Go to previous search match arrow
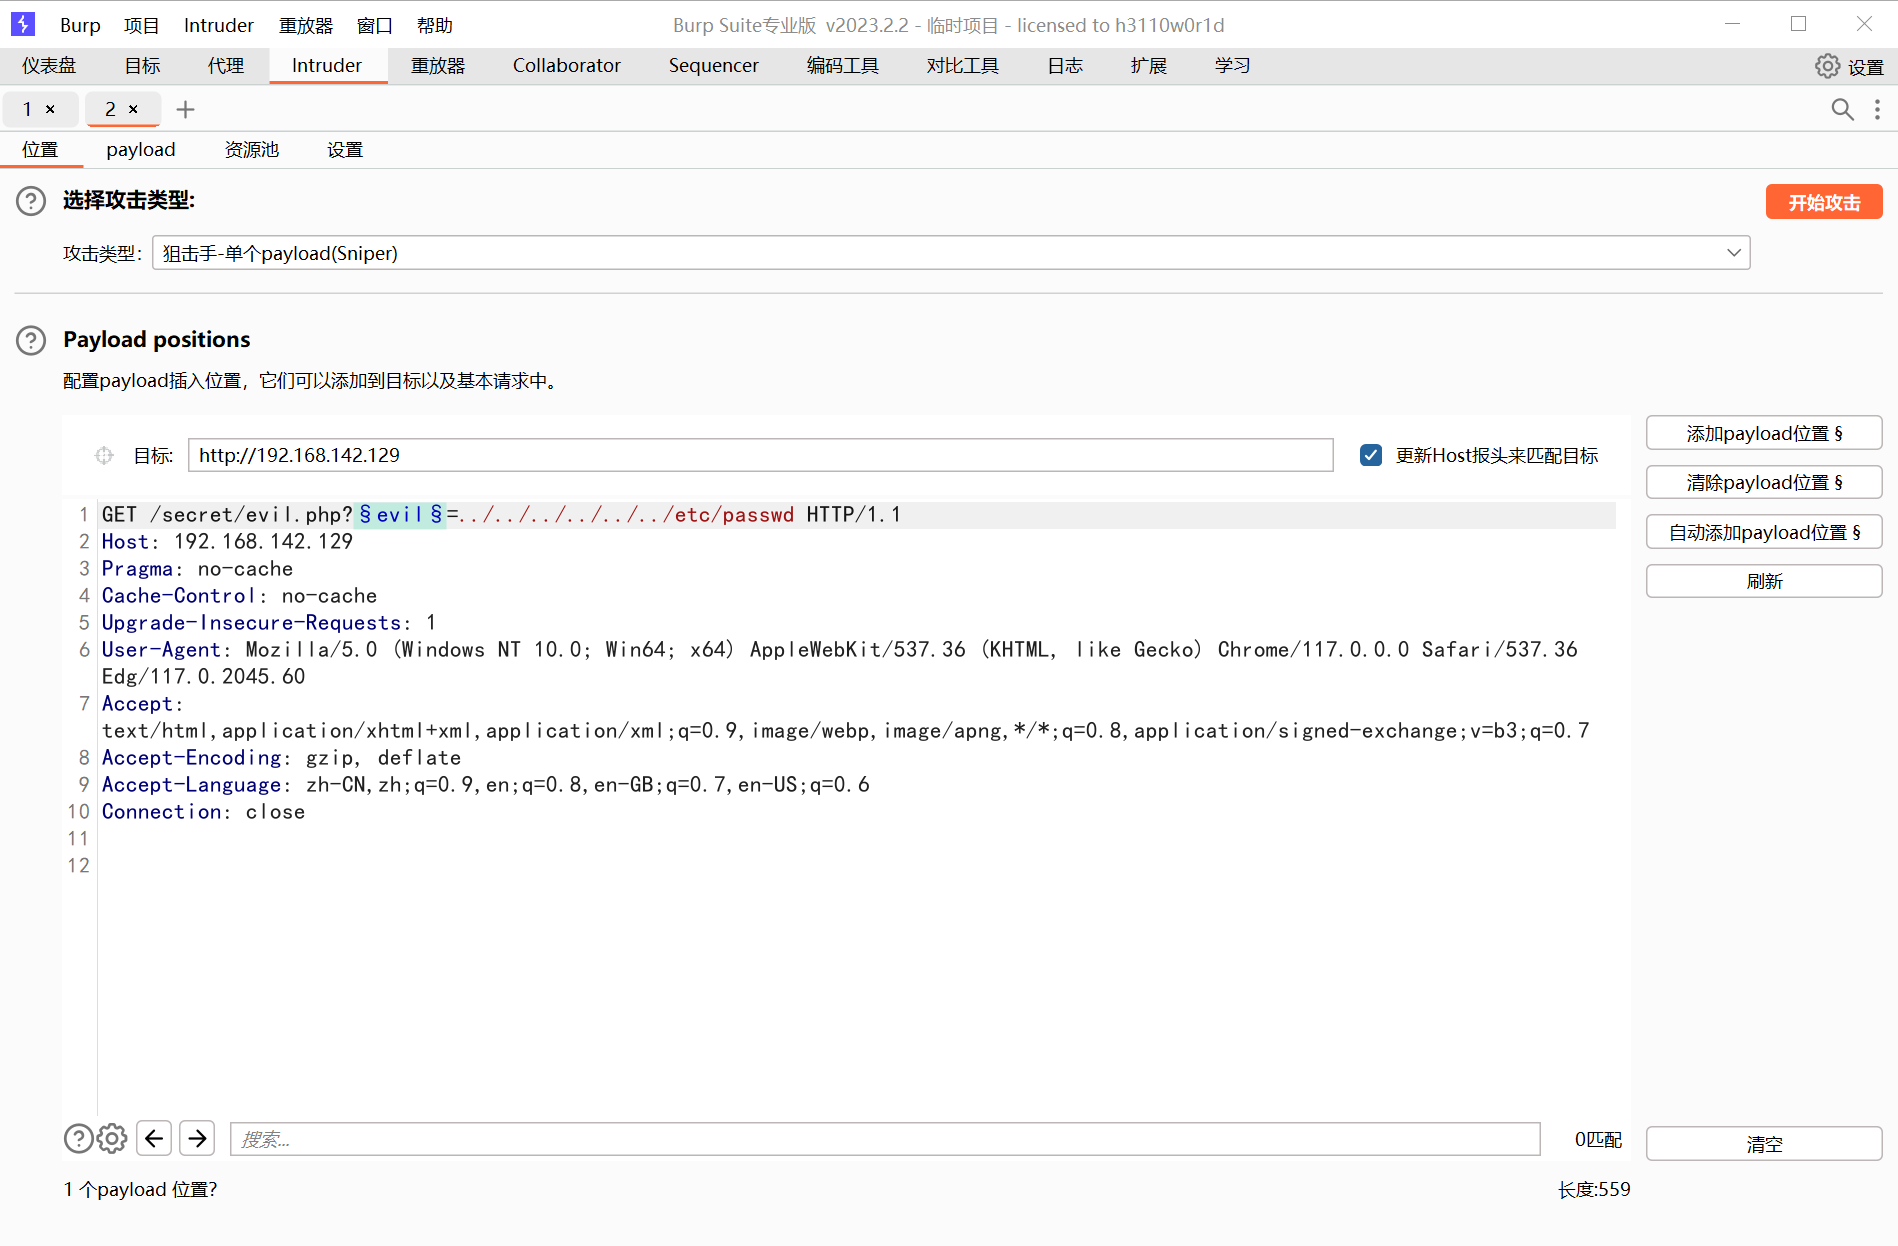 (154, 1138)
